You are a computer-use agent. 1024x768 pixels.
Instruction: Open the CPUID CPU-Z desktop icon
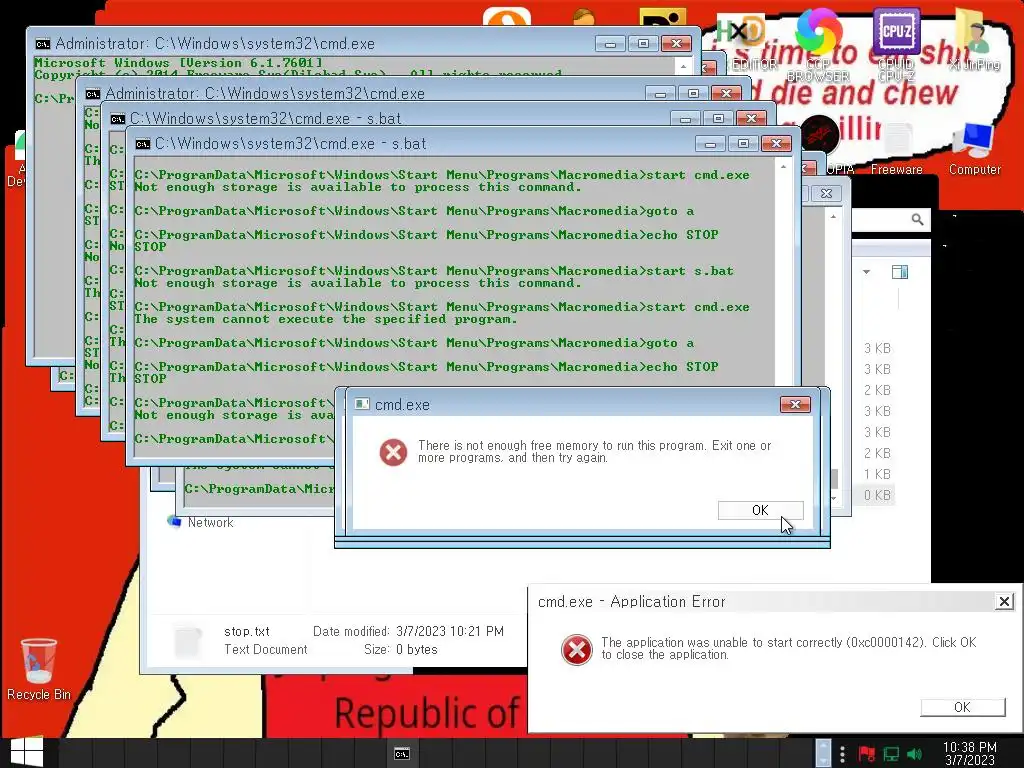tap(896, 31)
